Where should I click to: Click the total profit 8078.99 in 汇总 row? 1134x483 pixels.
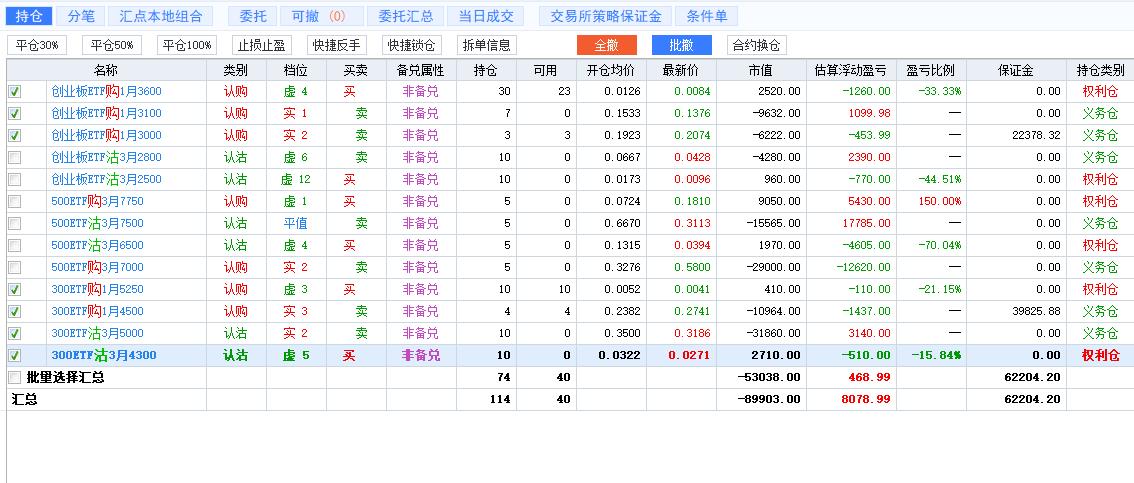click(x=866, y=399)
